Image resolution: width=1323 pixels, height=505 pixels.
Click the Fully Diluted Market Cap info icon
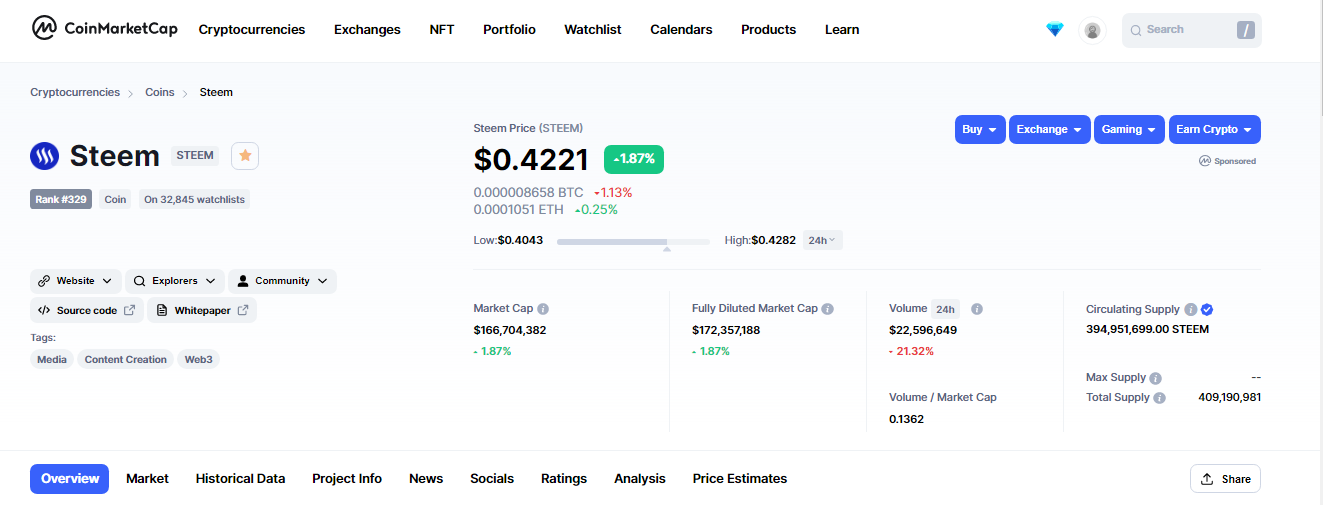click(828, 309)
